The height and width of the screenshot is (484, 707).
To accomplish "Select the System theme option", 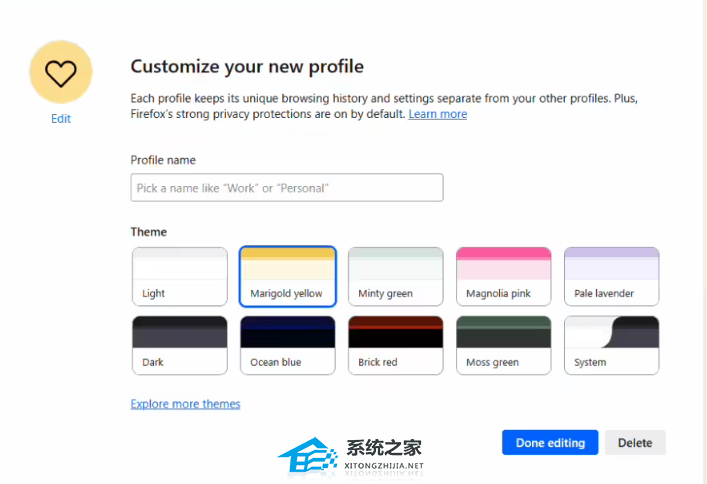I will (611, 346).
